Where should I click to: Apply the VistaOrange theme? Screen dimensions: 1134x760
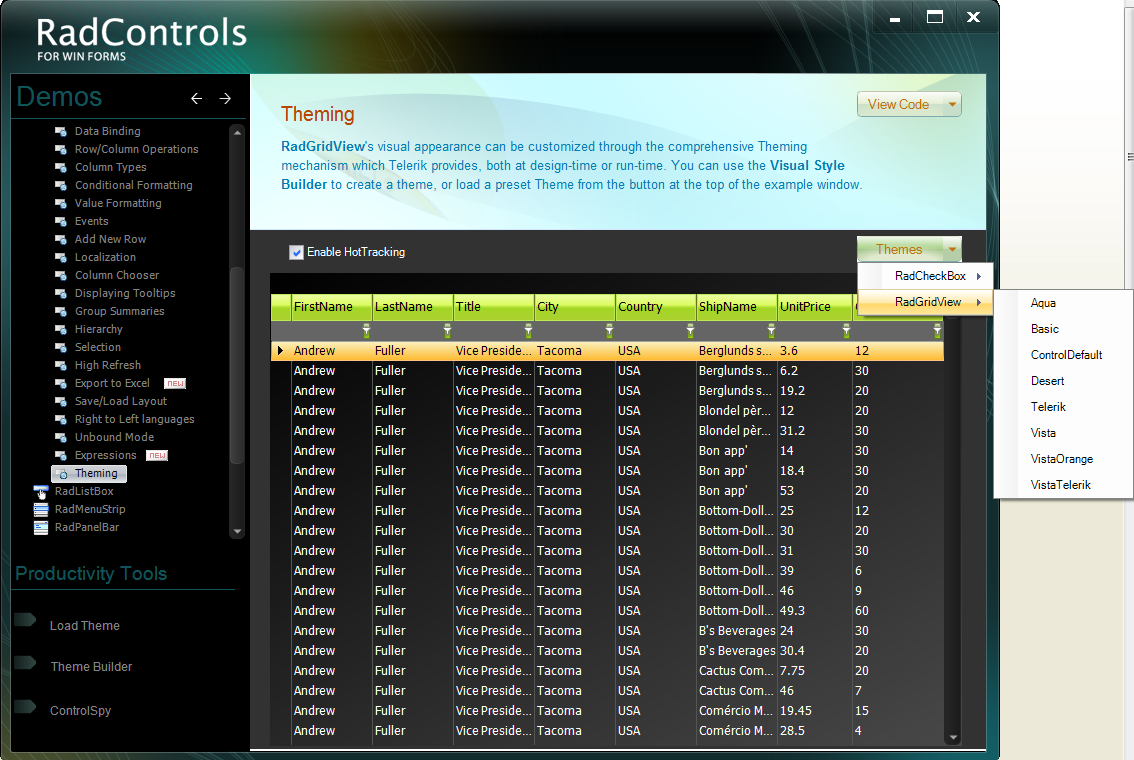pos(1062,459)
